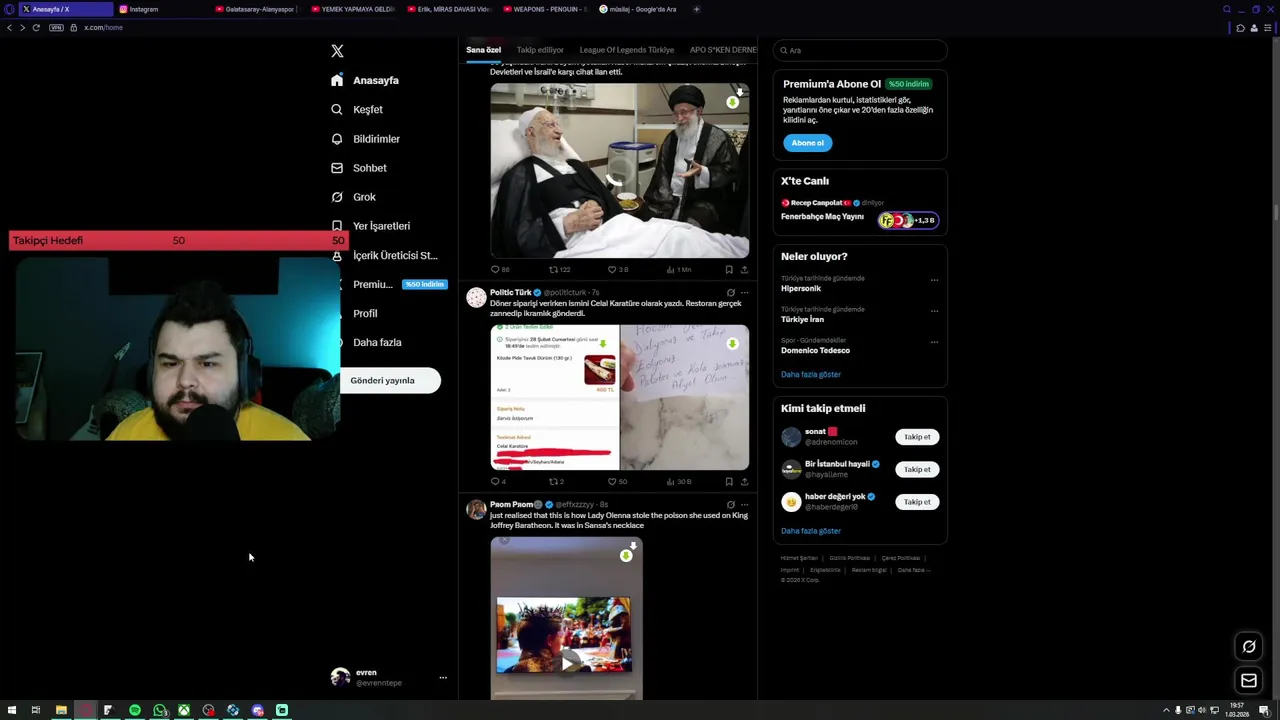This screenshot has height=720, width=1280.
Task: Bookmark the cleric photo post
Action: [x=729, y=269]
